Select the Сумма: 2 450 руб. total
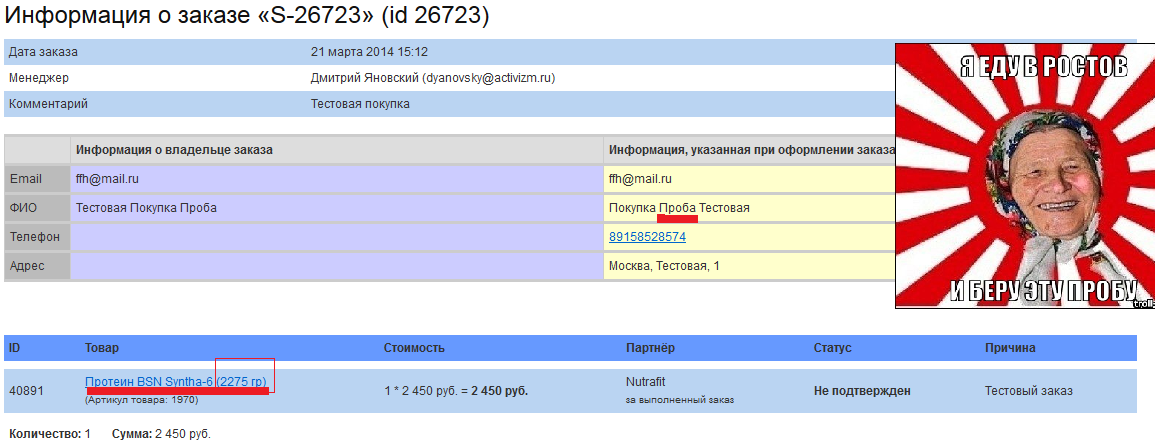Viewport: 1155px width, 445px height. [x=161, y=435]
